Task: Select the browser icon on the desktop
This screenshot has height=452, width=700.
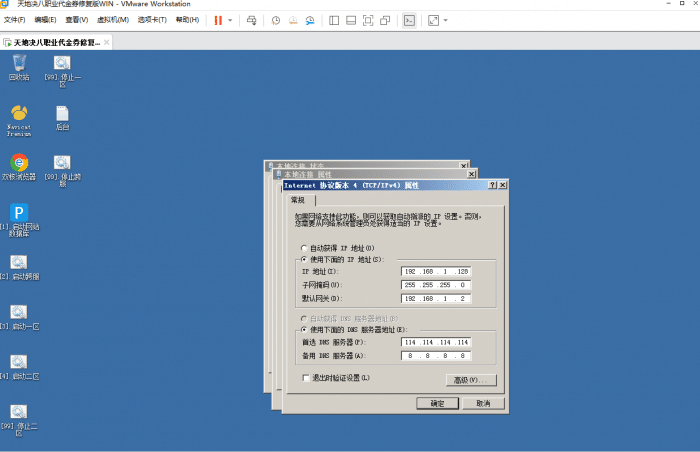Action: pos(19,162)
